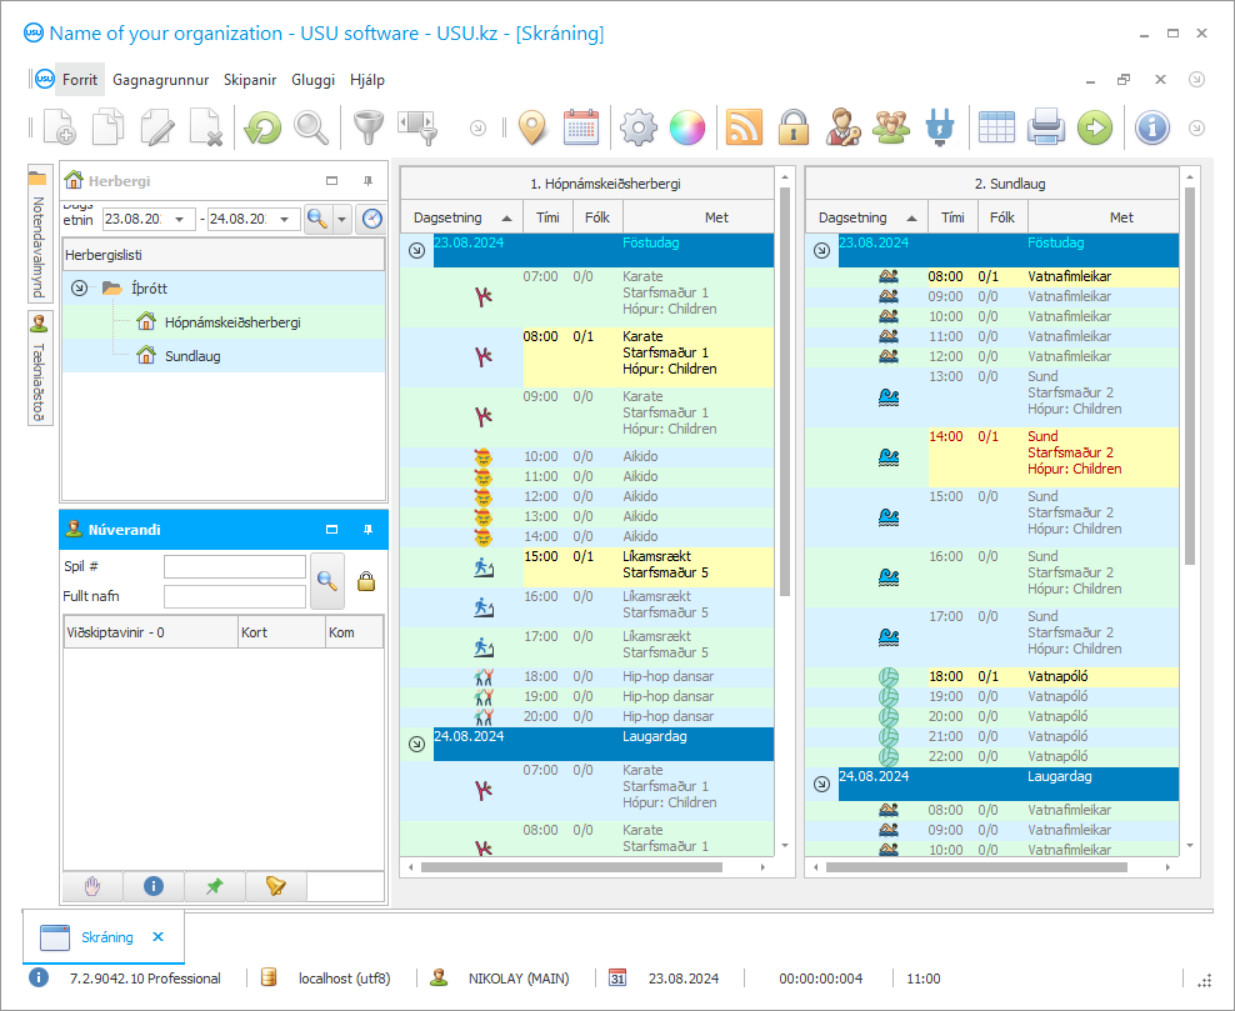The width and height of the screenshot is (1235, 1011).
Task: Click the funnel filter icon
Action: coord(368,128)
